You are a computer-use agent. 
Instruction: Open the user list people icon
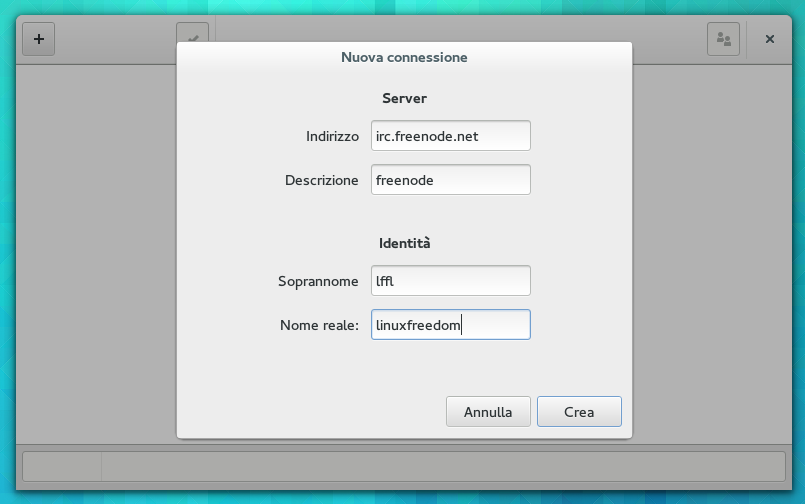(x=723, y=39)
